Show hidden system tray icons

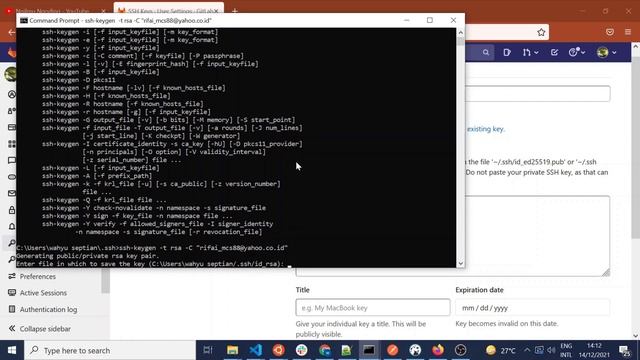(527, 350)
